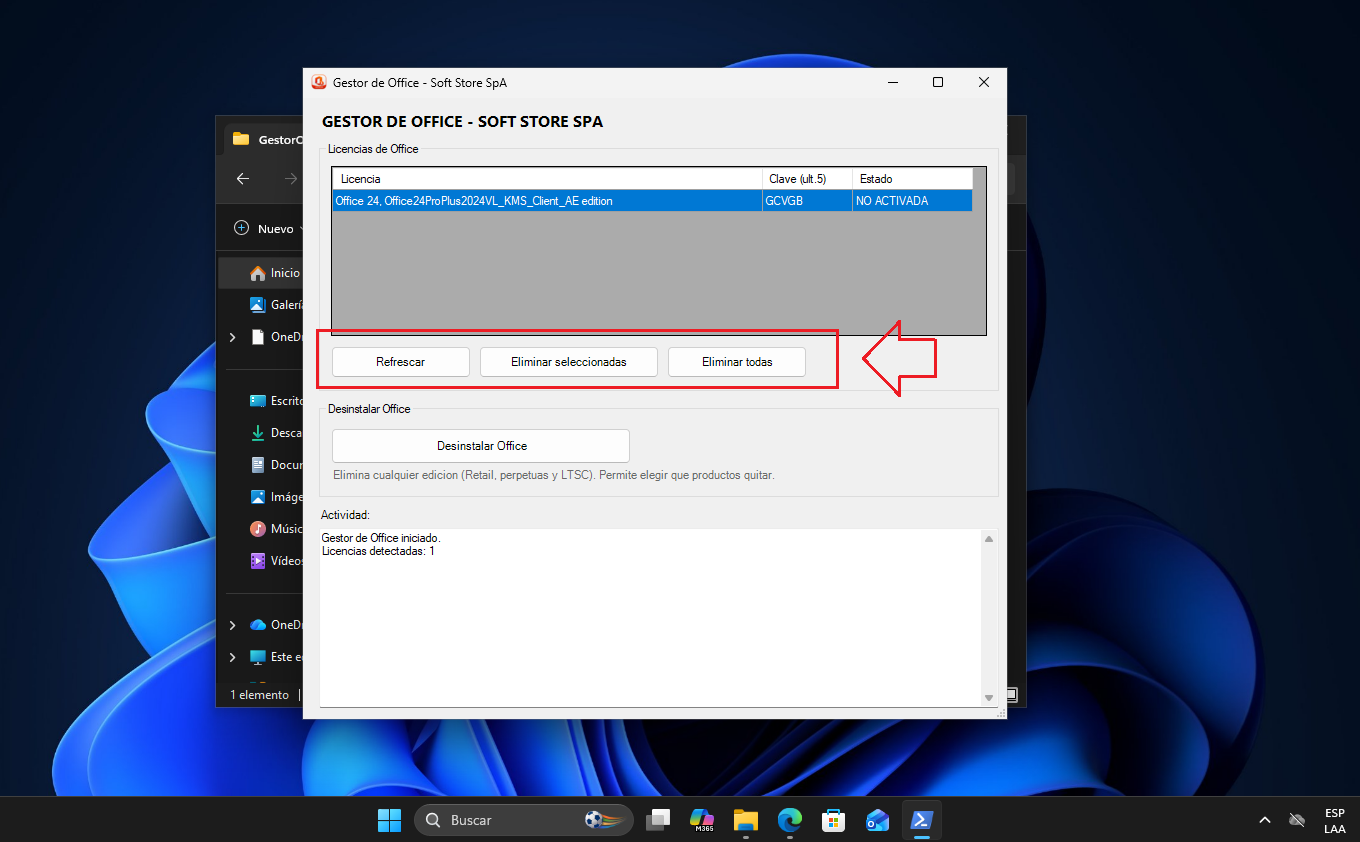Image resolution: width=1360 pixels, height=842 pixels.
Task: Click the Imágenes picture icon in sidebar
Action: [x=258, y=497]
